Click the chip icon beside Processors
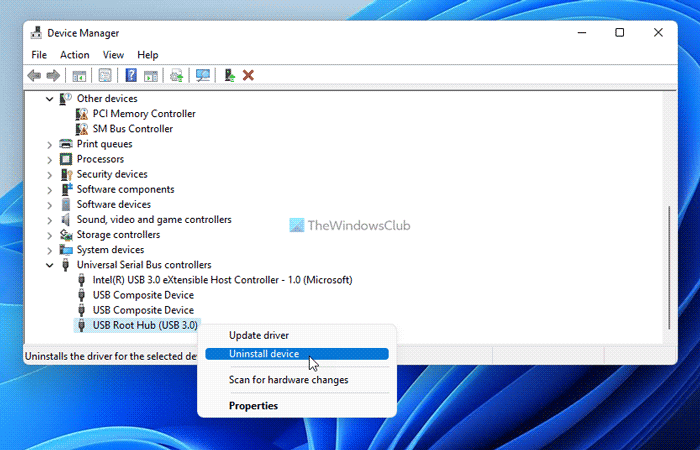This screenshot has width=700, height=450. pyautogui.click(x=66, y=159)
